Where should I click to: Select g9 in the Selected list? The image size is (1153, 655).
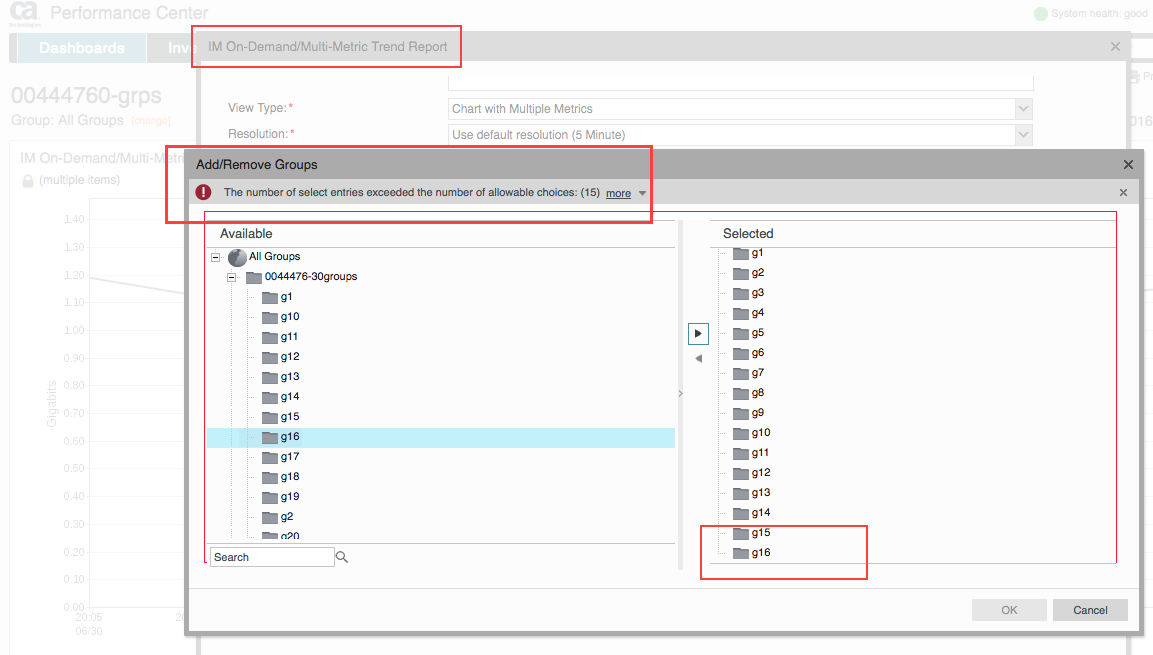pyautogui.click(x=757, y=413)
